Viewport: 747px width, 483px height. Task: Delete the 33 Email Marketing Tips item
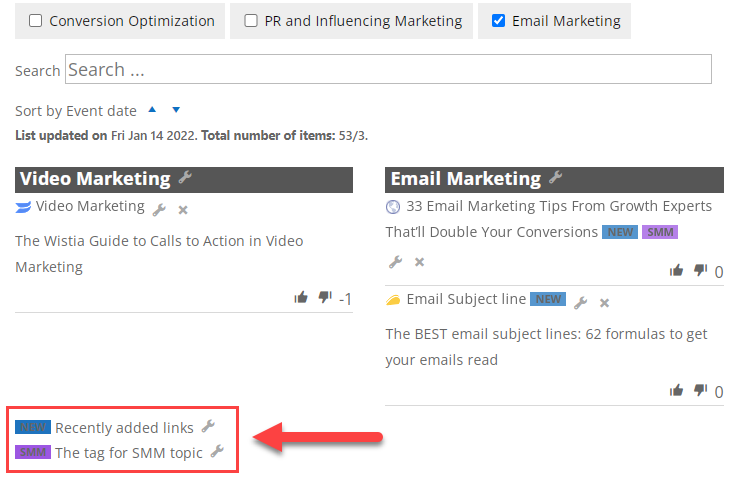click(x=419, y=262)
